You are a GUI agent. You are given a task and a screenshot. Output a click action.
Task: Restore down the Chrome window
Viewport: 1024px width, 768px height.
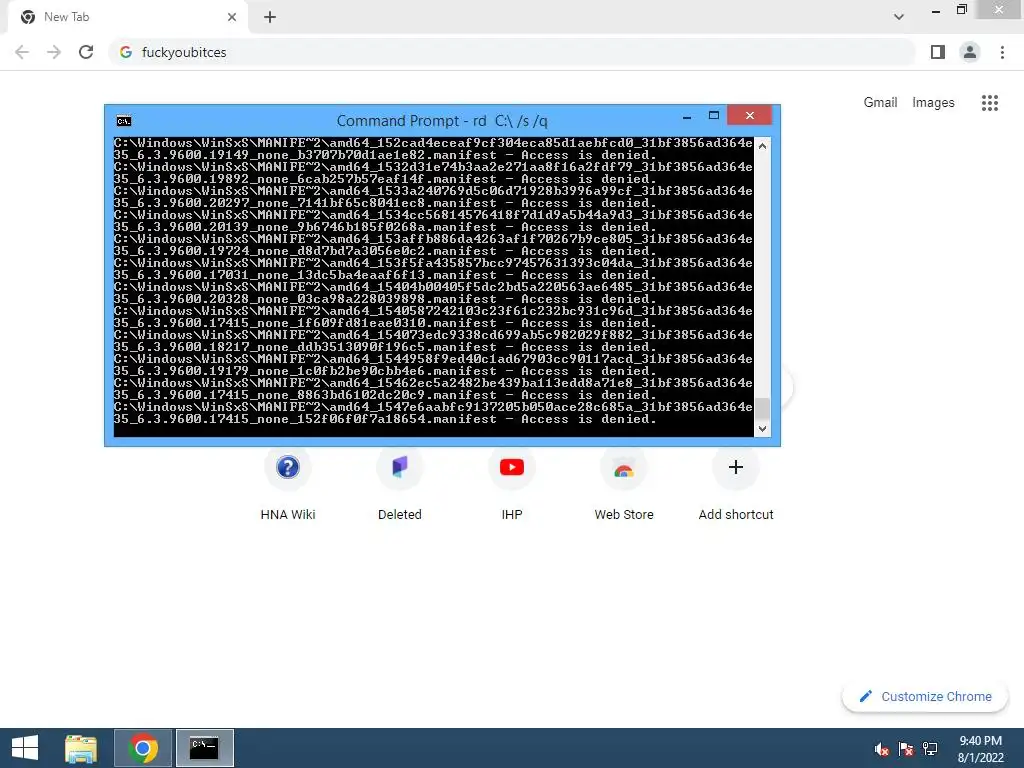(961, 10)
